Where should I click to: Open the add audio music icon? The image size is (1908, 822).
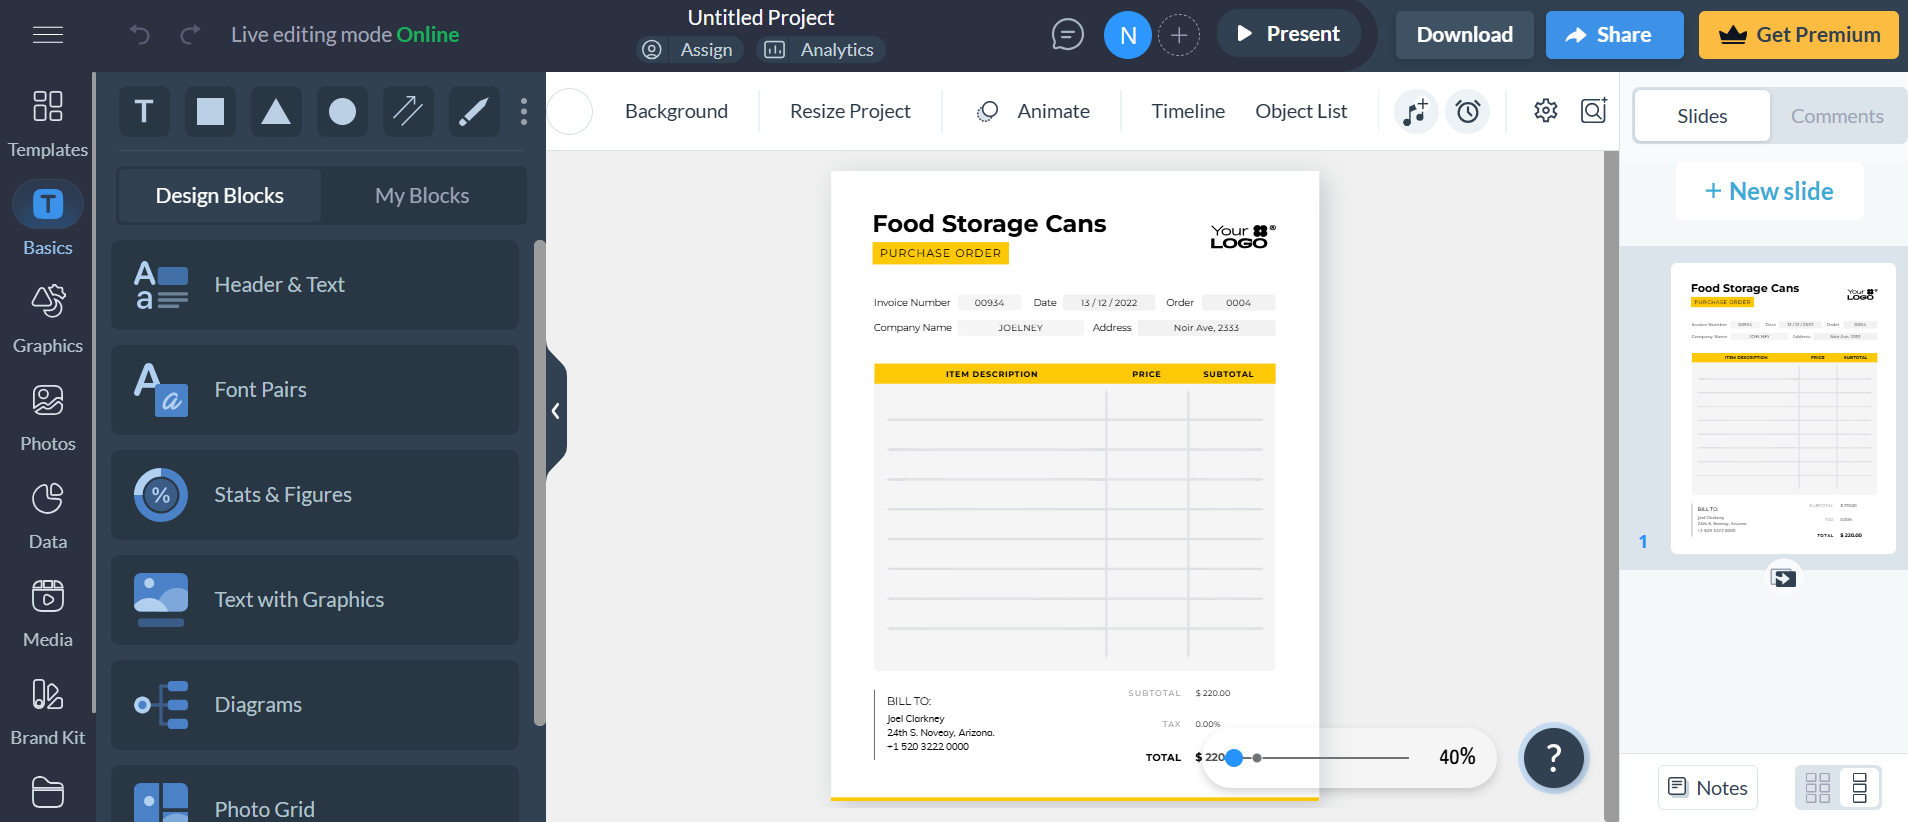pyautogui.click(x=1416, y=111)
